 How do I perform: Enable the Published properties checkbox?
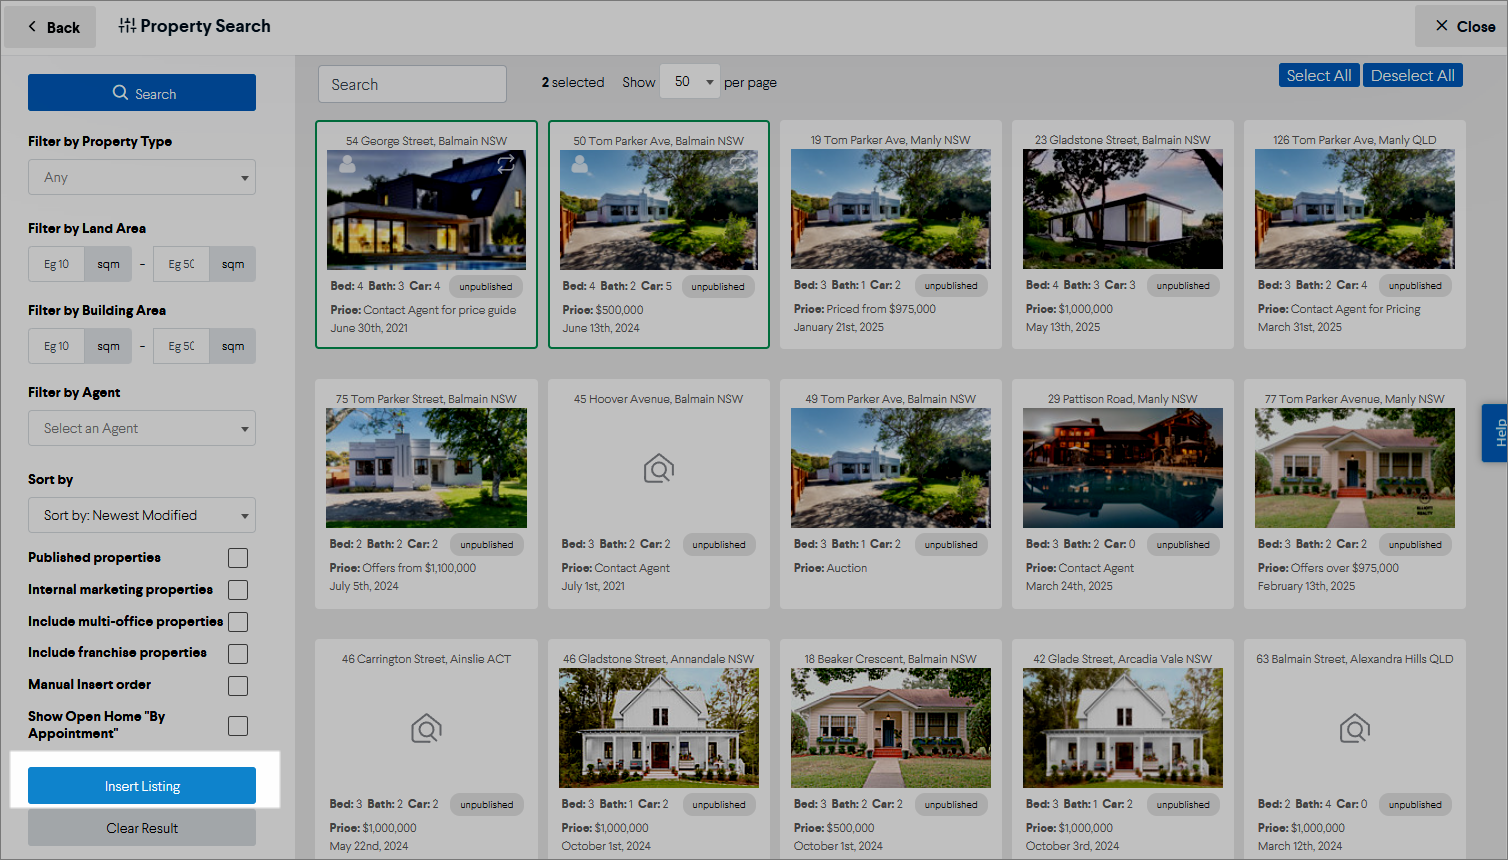tap(238, 558)
